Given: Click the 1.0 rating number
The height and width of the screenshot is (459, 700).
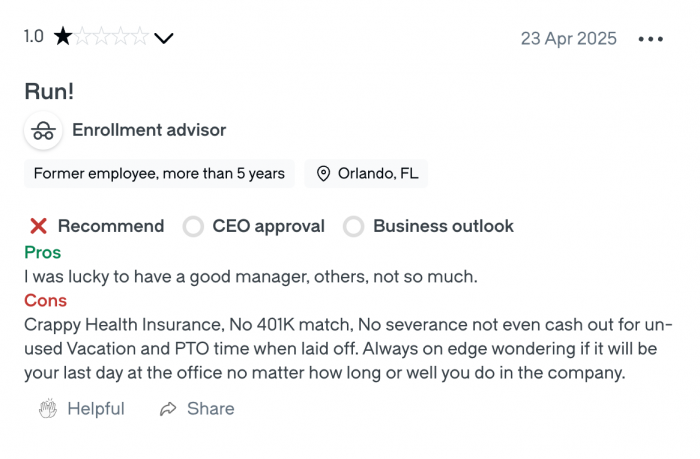Looking at the screenshot, I should pyautogui.click(x=34, y=37).
